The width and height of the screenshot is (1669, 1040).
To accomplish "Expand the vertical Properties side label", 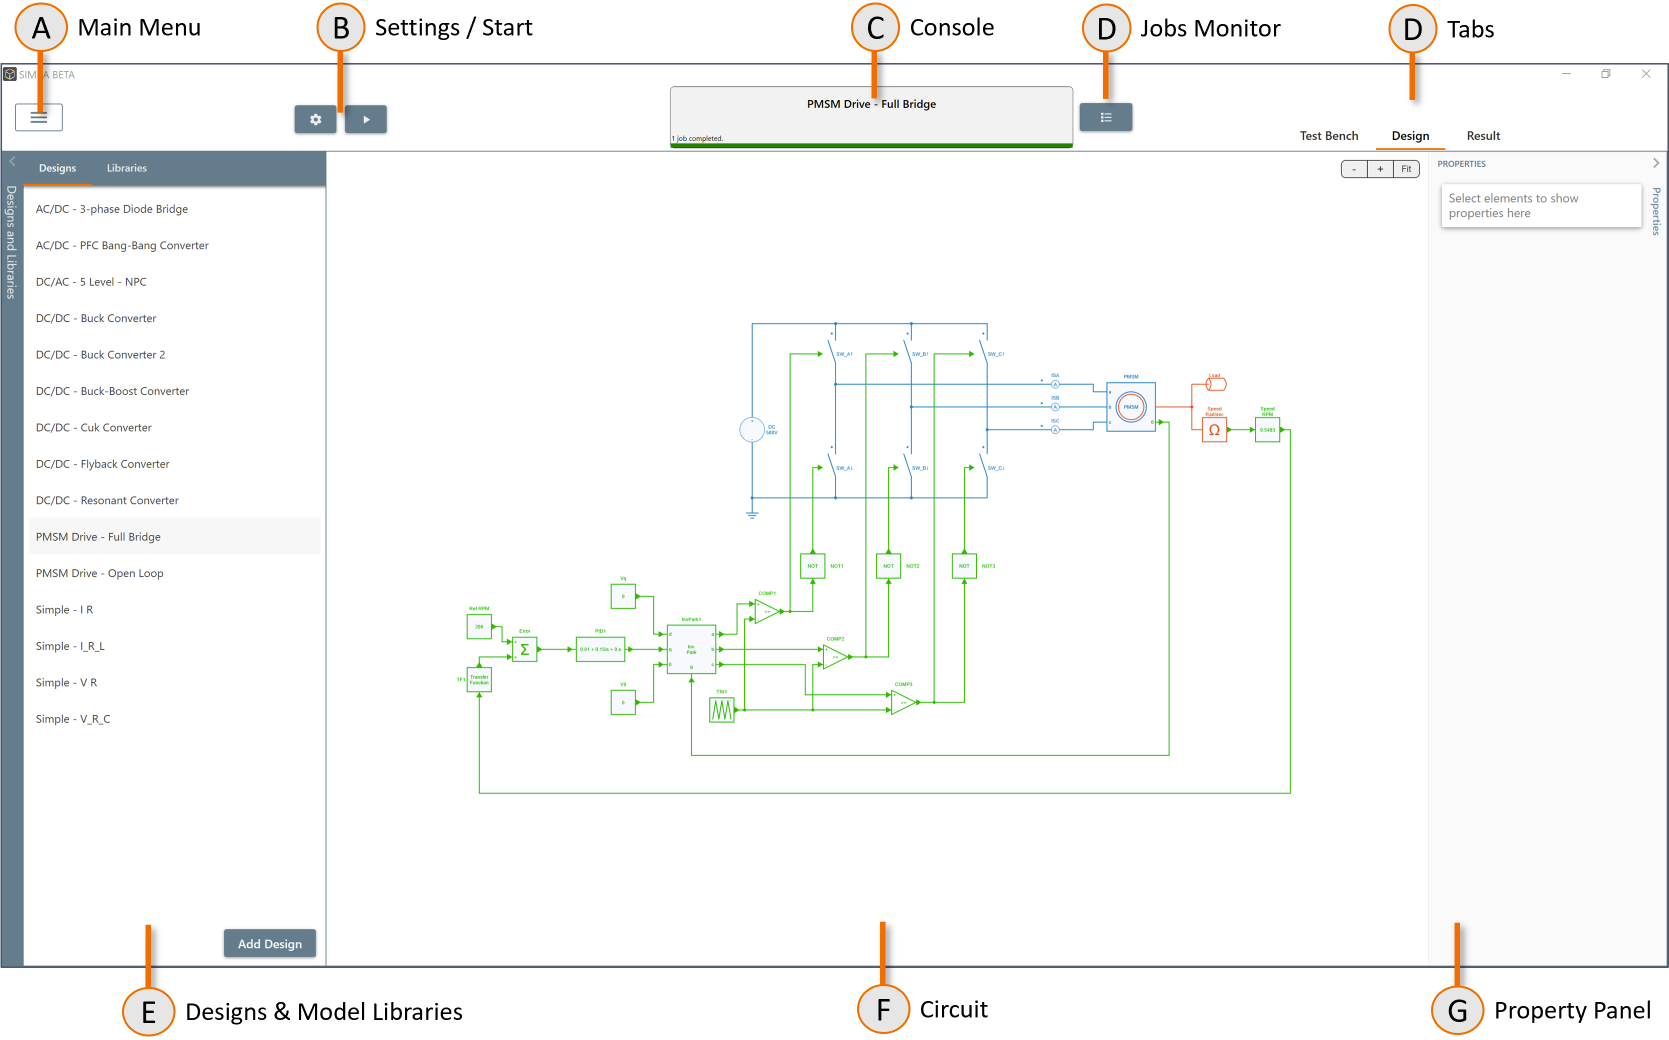I will coord(1656,211).
